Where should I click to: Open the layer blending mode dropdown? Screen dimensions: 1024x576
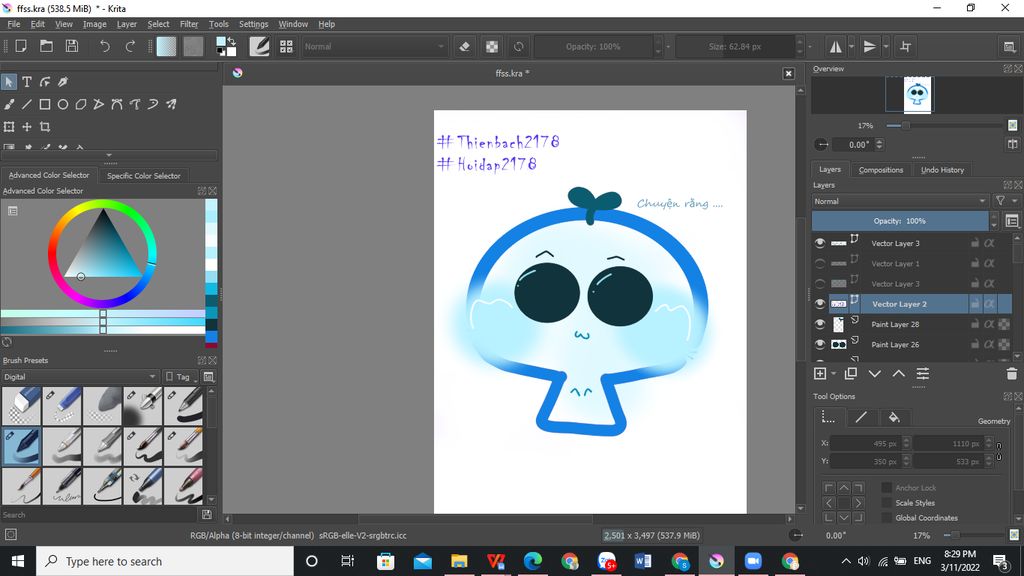coord(901,201)
